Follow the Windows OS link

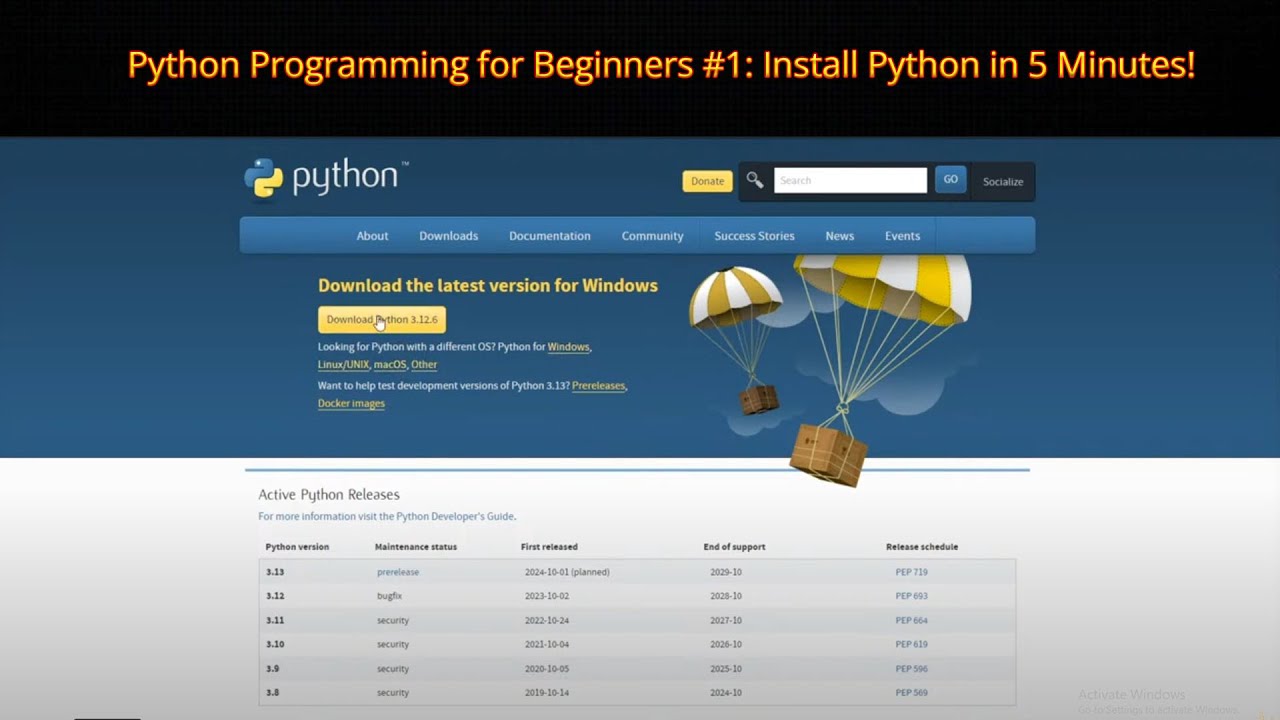pyautogui.click(x=568, y=347)
